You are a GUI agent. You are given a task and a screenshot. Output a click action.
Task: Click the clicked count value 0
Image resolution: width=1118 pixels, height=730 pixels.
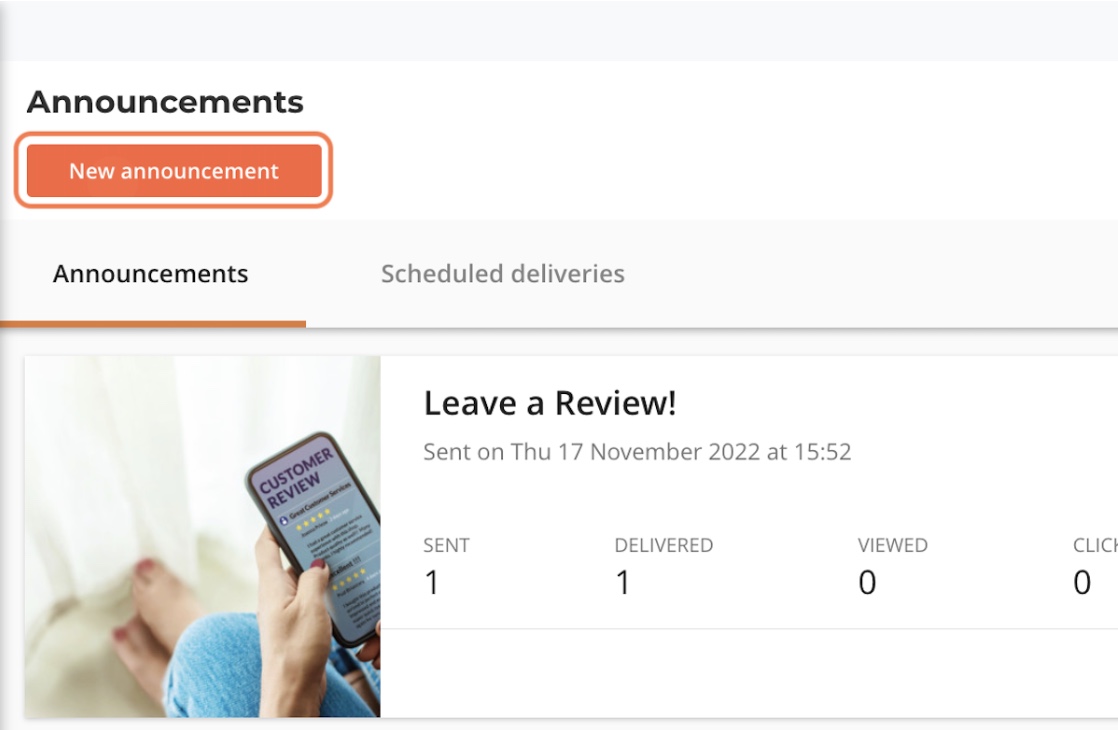coord(1082,582)
